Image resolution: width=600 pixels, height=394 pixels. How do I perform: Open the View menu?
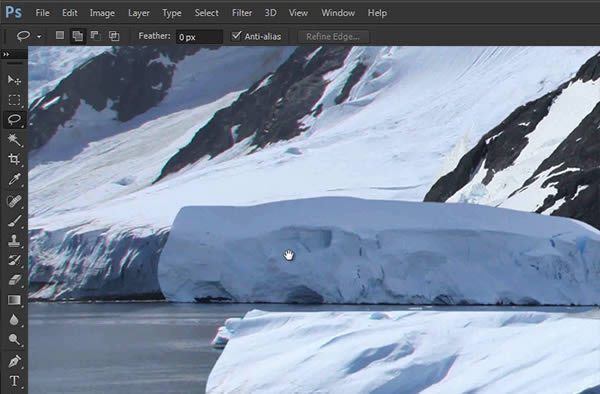tap(298, 13)
